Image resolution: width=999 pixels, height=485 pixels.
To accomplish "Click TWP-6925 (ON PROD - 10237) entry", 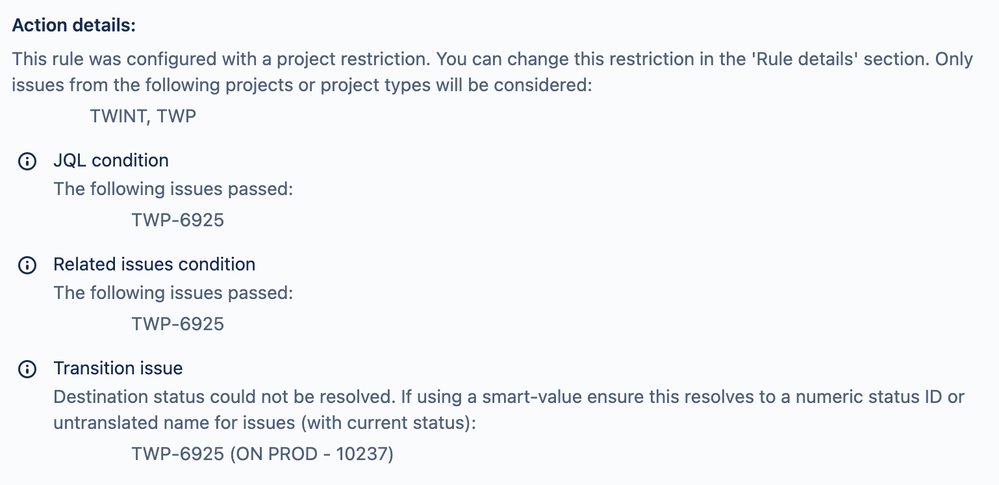I will pos(262,454).
